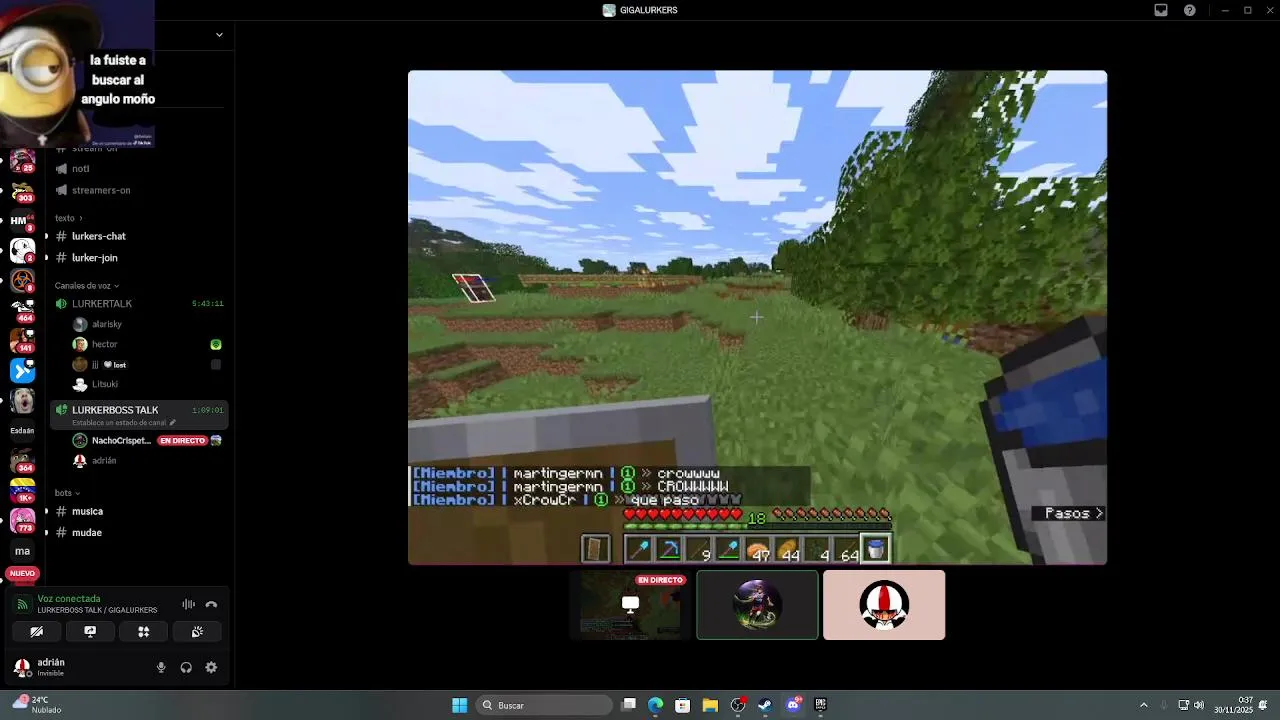Open the Discord inbox icon in title bar
This screenshot has width=1280, height=720.
(1161, 10)
